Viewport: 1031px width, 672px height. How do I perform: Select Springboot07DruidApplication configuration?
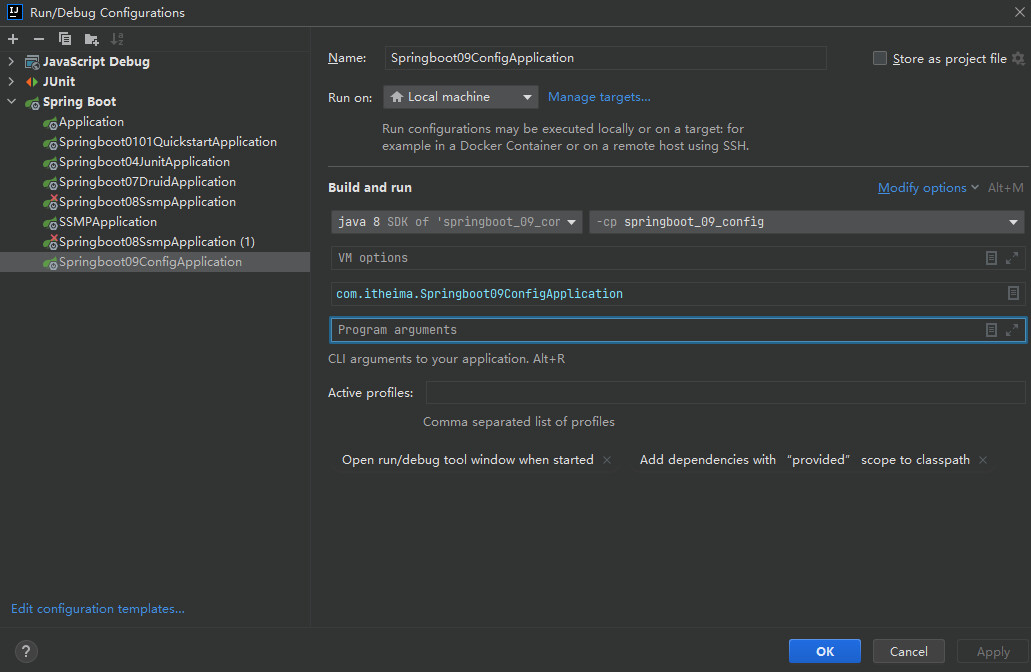pyautogui.click(x=147, y=182)
